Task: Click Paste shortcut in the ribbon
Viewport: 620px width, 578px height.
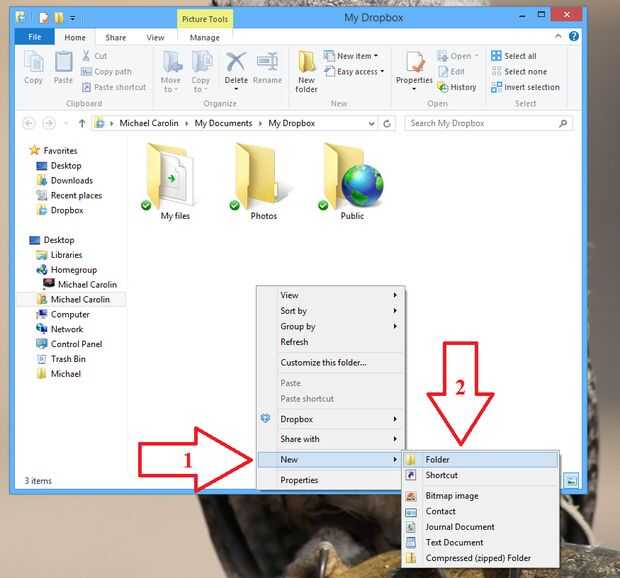Action: pyautogui.click(x=114, y=87)
